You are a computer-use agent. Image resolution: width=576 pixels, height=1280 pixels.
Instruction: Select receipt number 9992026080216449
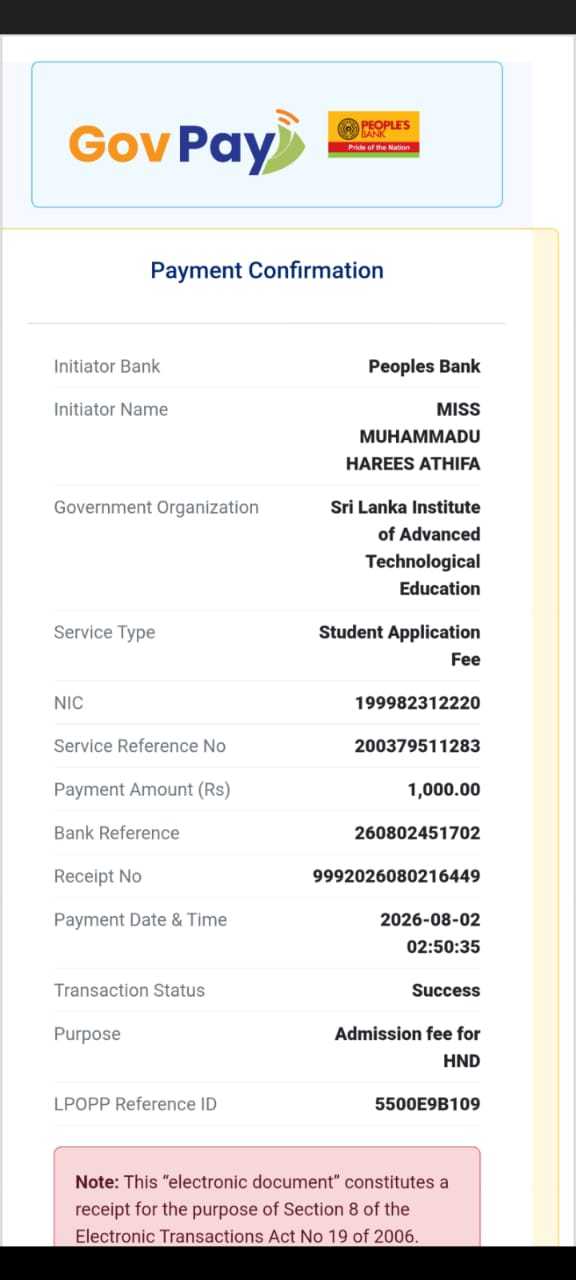(397, 876)
